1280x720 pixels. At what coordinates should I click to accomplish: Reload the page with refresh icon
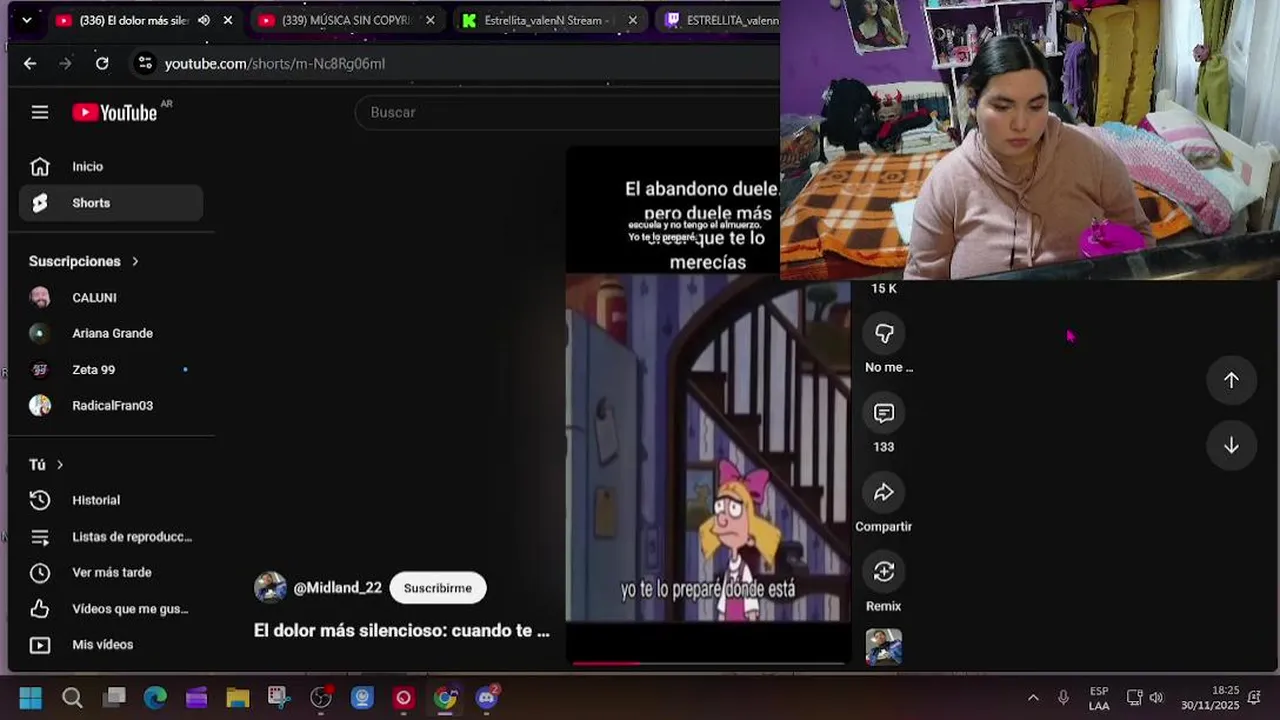click(x=102, y=63)
